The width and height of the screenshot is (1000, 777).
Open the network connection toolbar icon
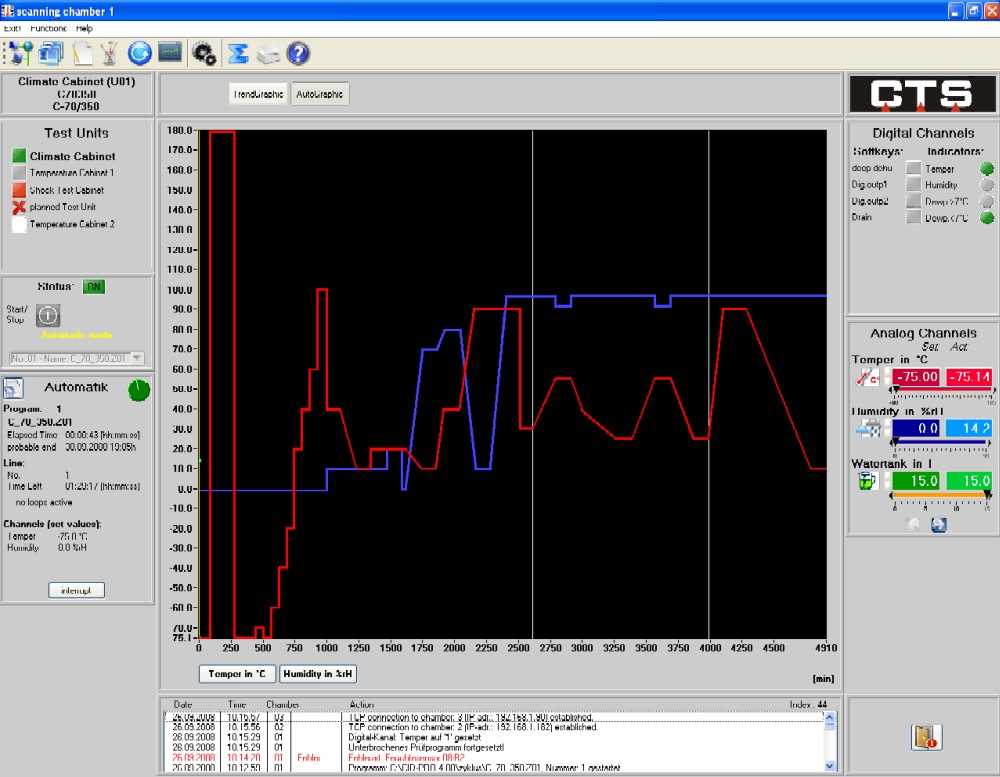[19, 53]
